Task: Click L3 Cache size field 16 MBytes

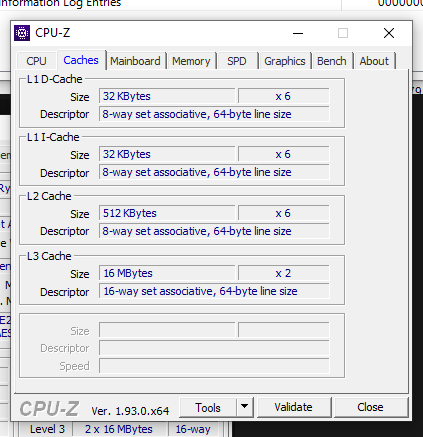Action: [x=167, y=273]
